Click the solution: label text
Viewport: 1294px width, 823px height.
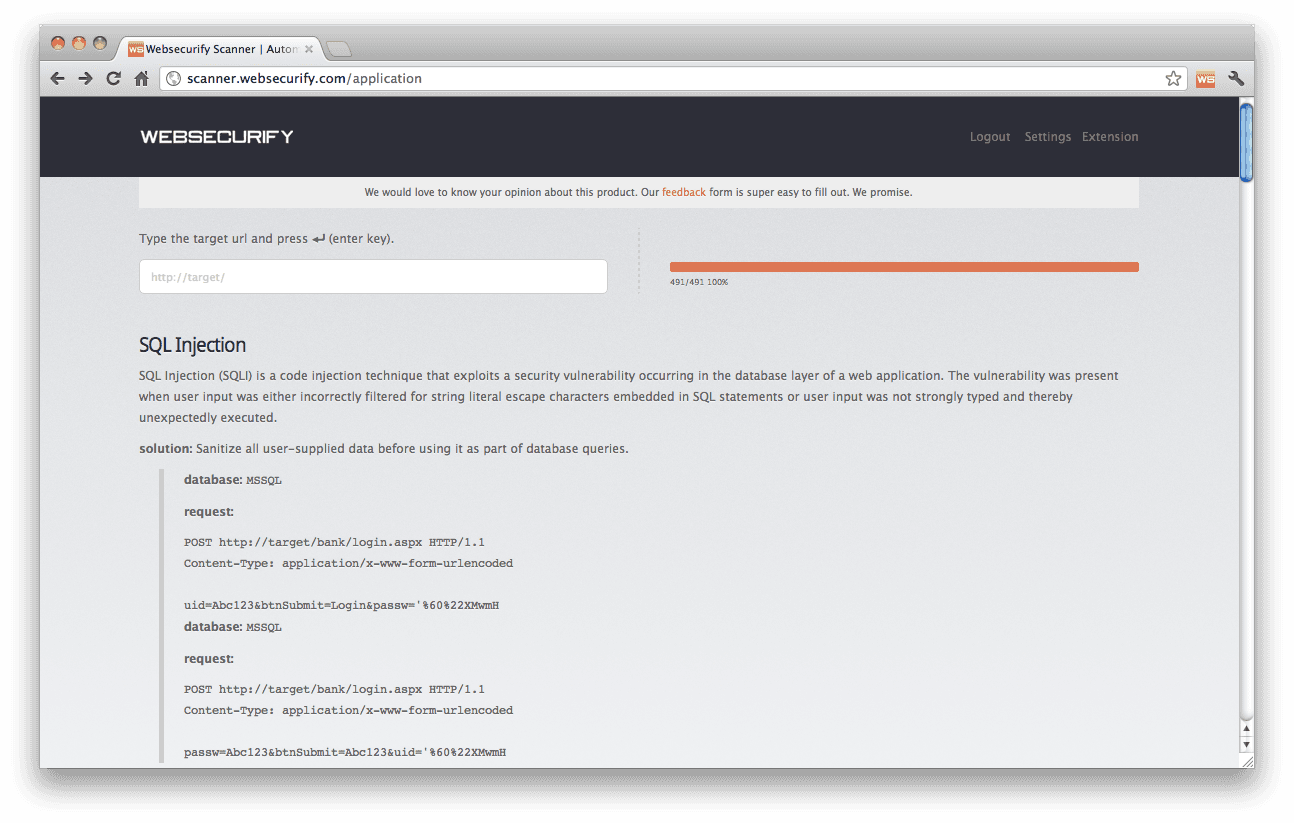[165, 448]
